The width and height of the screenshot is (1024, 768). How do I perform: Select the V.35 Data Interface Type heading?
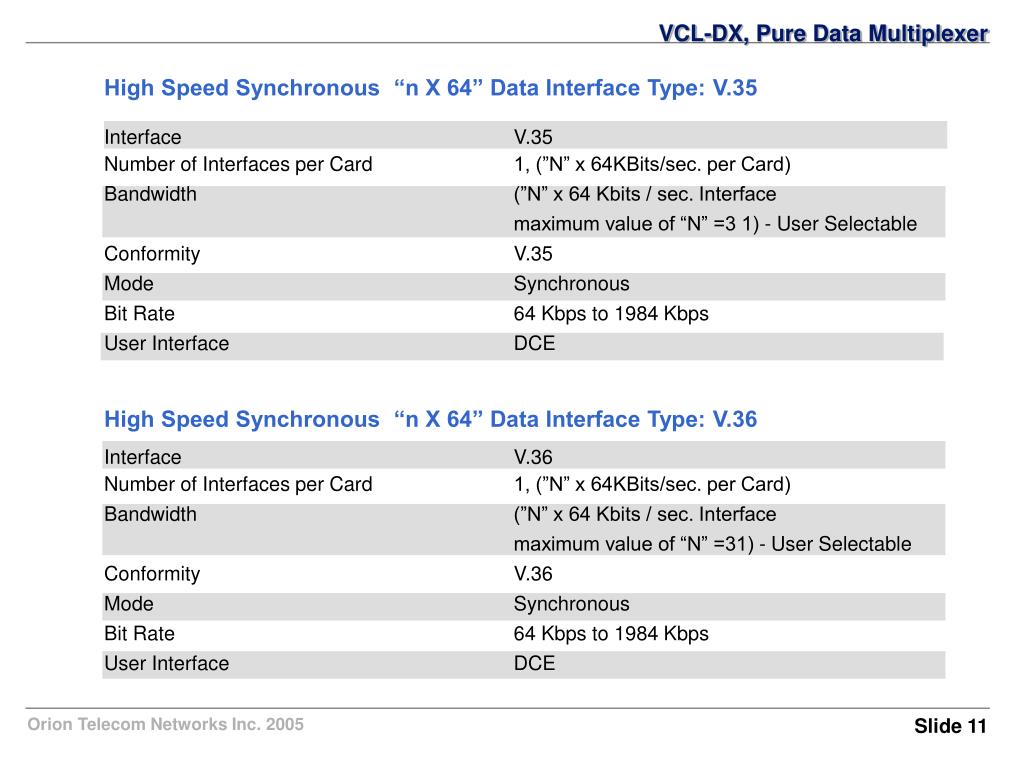tap(430, 88)
